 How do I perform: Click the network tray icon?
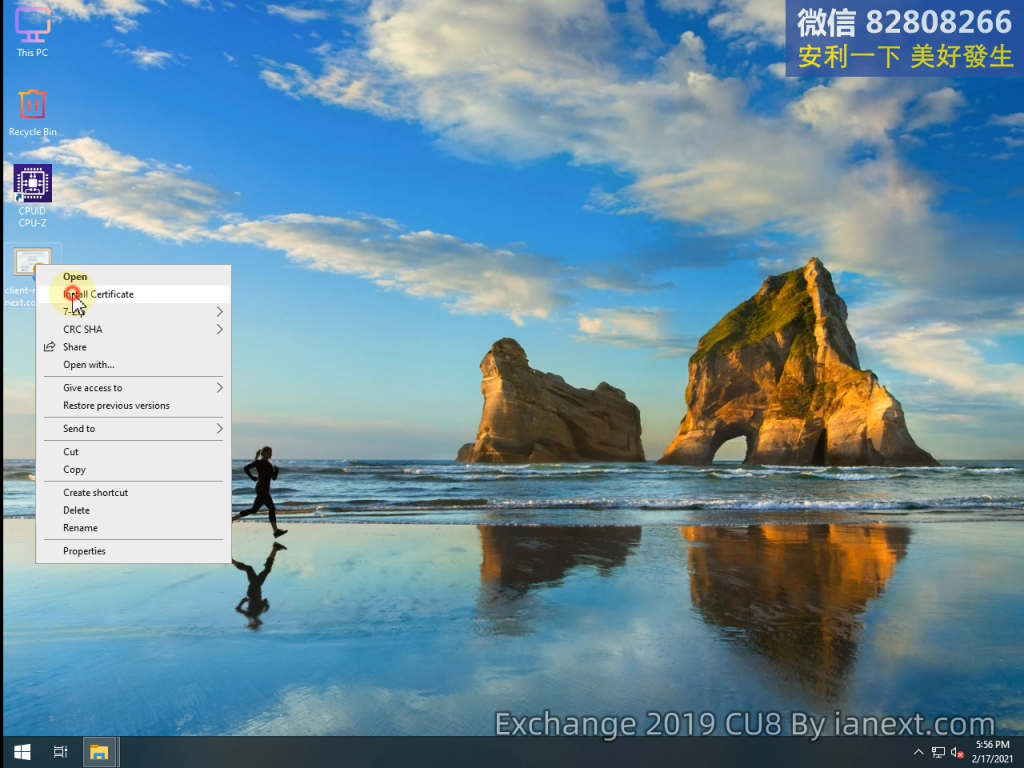tap(938, 752)
